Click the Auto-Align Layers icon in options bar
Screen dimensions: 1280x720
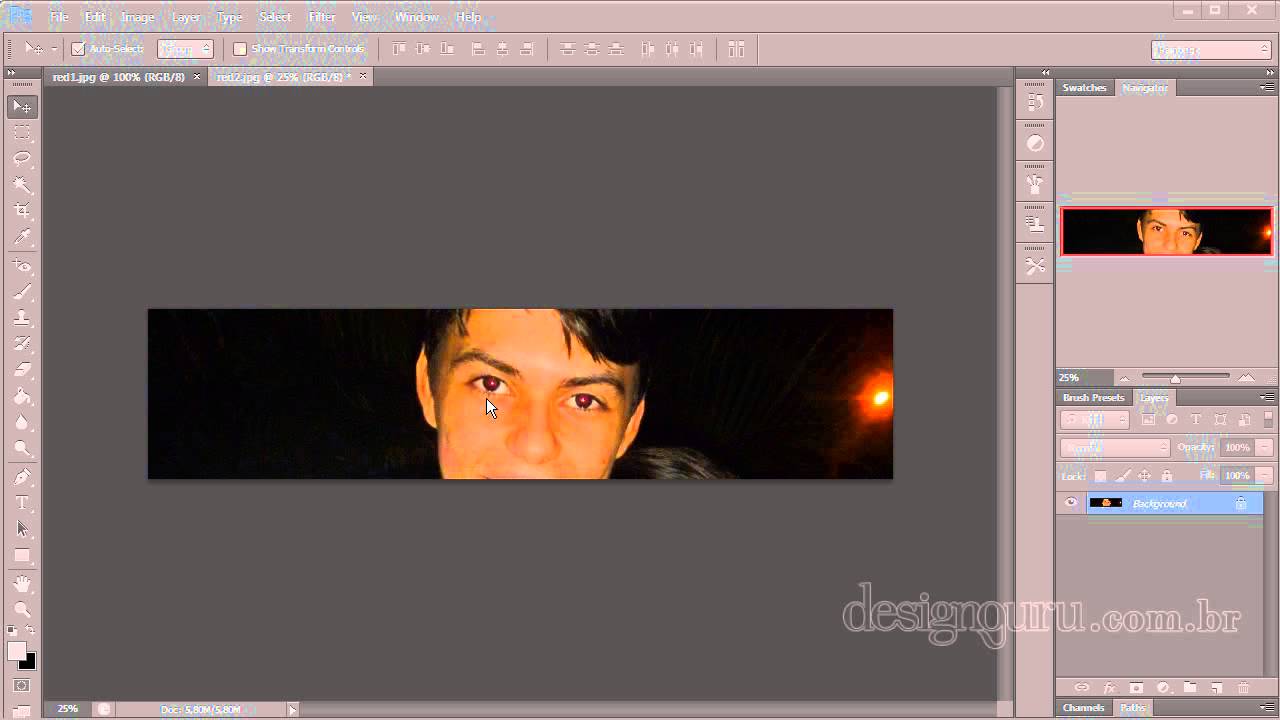coord(736,49)
